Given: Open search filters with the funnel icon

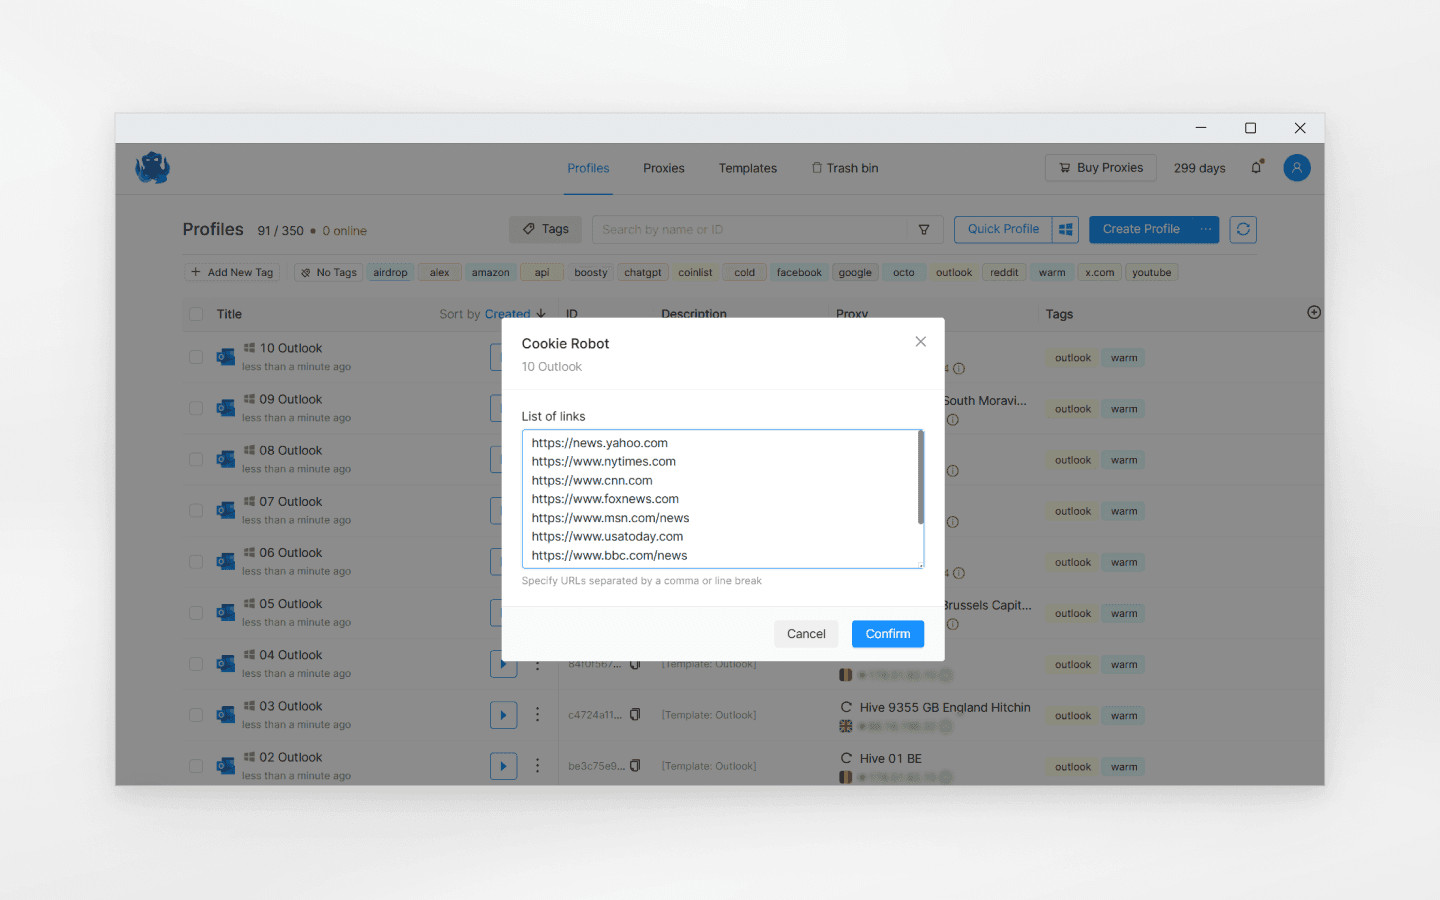Looking at the screenshot, I should click(923, 229).
